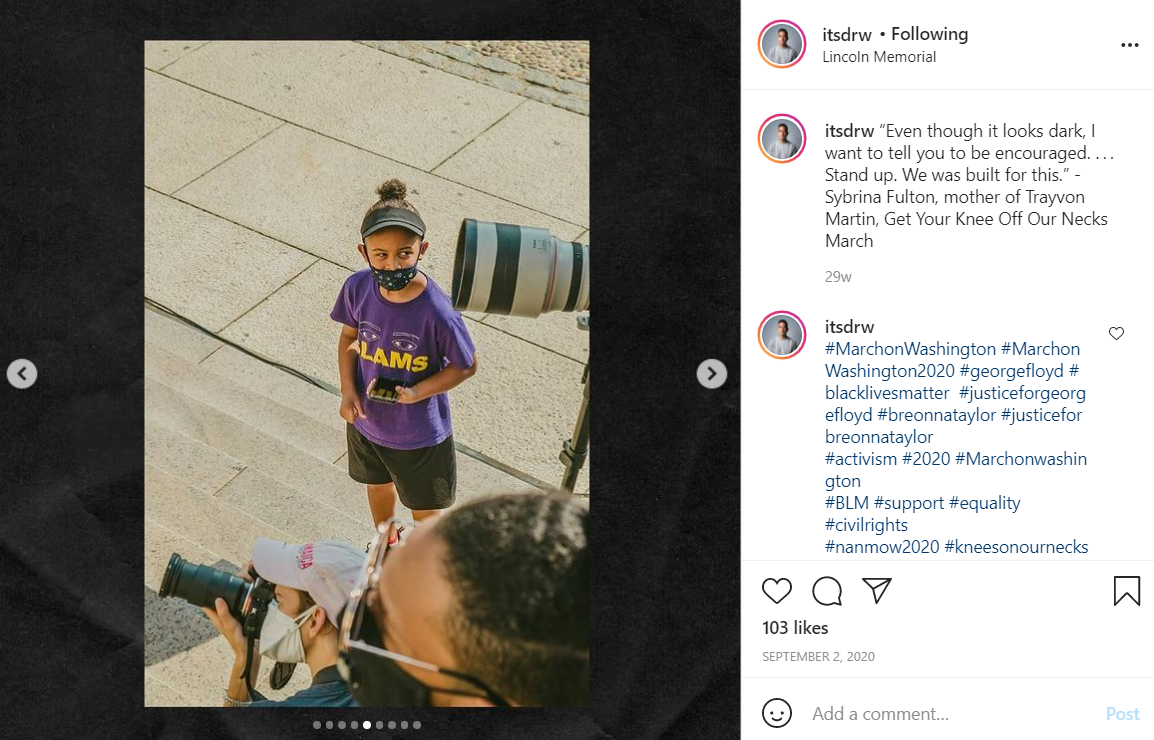Go to next photo with right arrow

coord(711,374)
